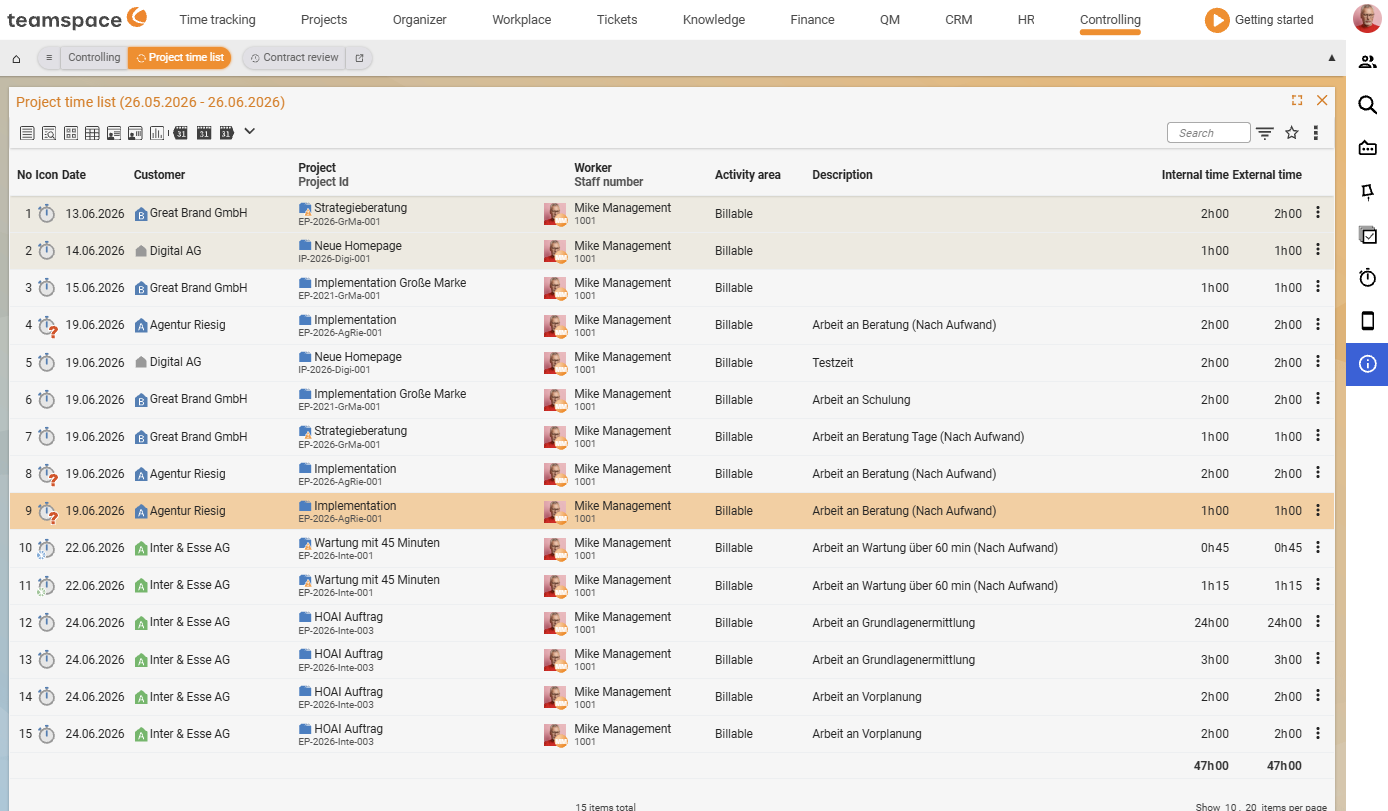
Task: Go to next period calendar icon
Action: click(x=227, y=133)
